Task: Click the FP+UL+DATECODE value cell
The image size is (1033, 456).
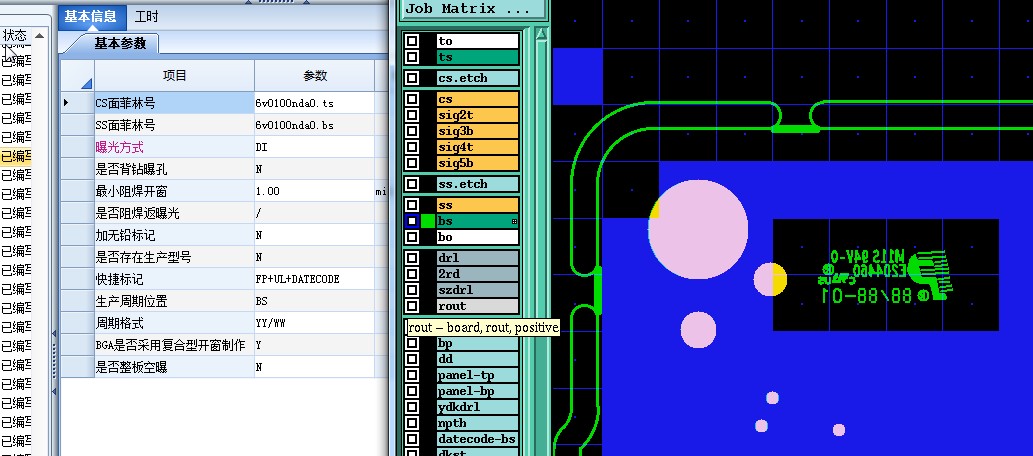Action: [x=314, y=279]
